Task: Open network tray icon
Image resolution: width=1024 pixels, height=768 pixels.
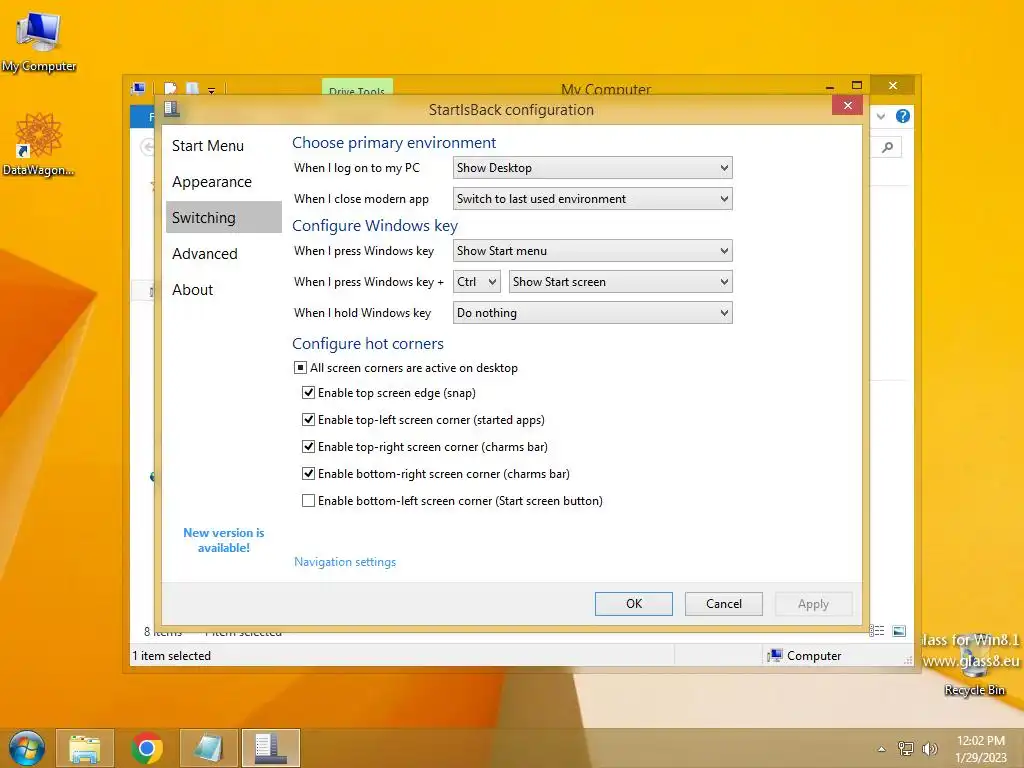Action: (x=906, y=748)
